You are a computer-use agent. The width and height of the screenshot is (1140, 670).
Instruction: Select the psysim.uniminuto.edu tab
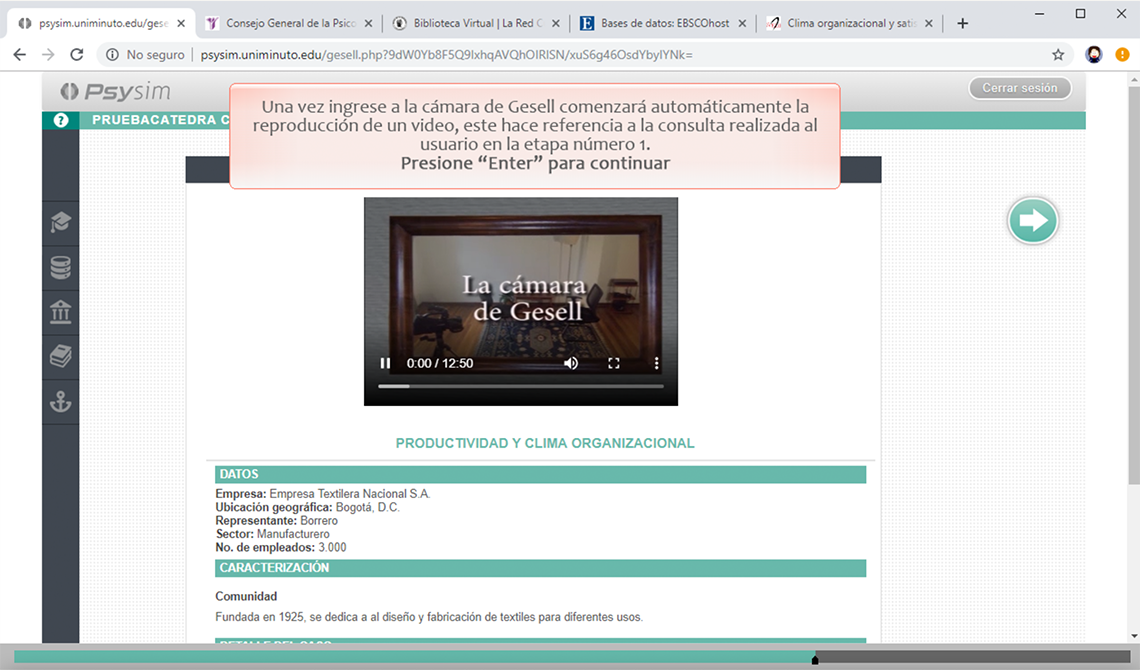[x=102, y=23]
